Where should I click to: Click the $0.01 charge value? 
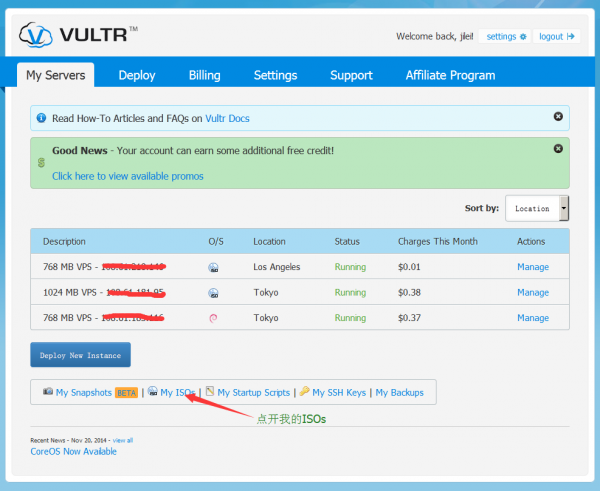coord(409,267)
